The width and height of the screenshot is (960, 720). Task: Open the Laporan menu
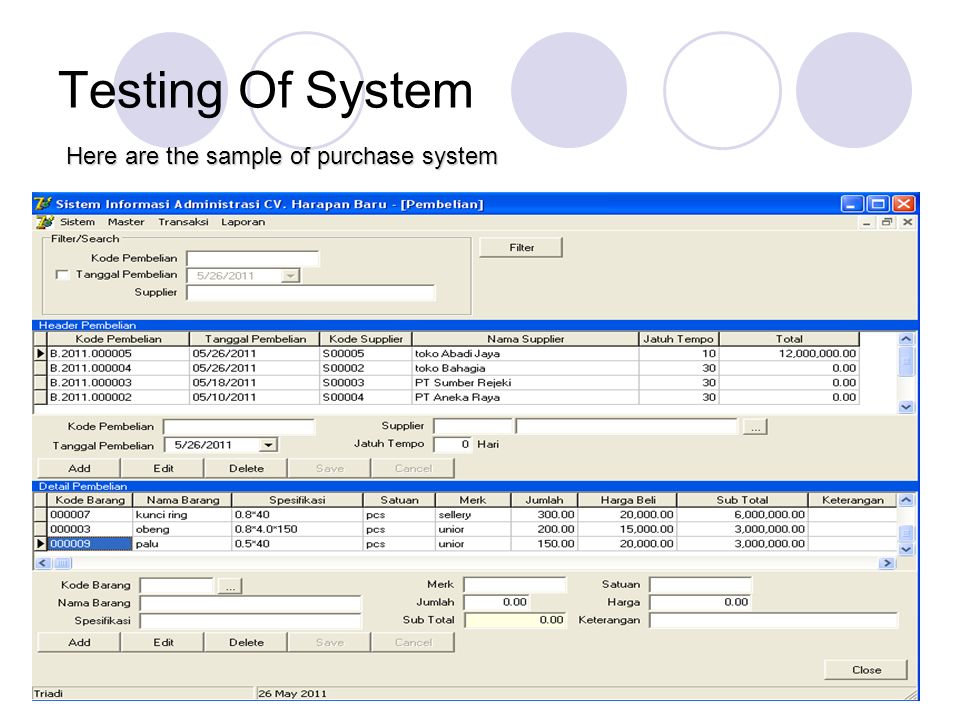click(243, 222)
